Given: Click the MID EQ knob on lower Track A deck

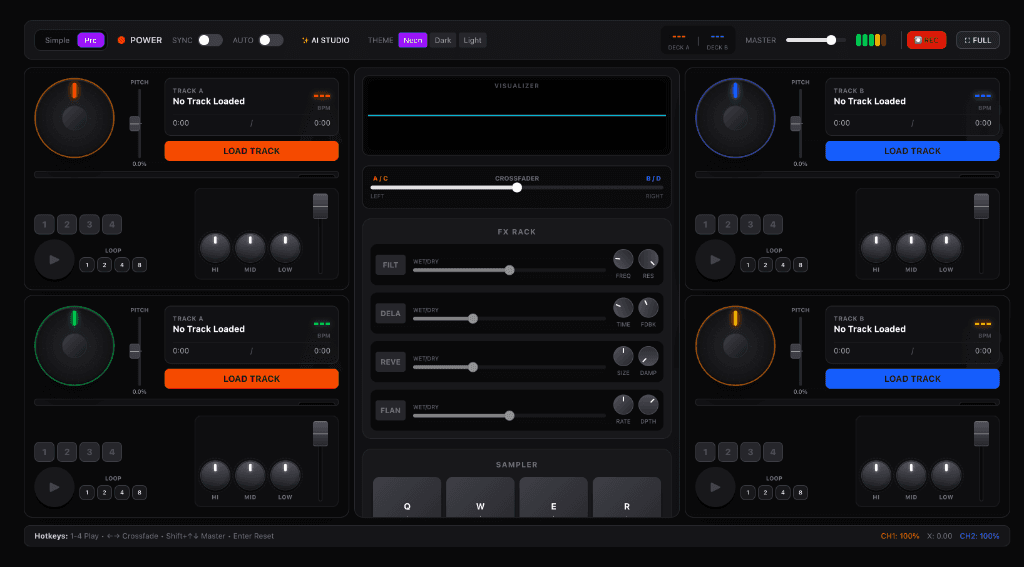Looking at the screenshot, I should click(250, 476).
